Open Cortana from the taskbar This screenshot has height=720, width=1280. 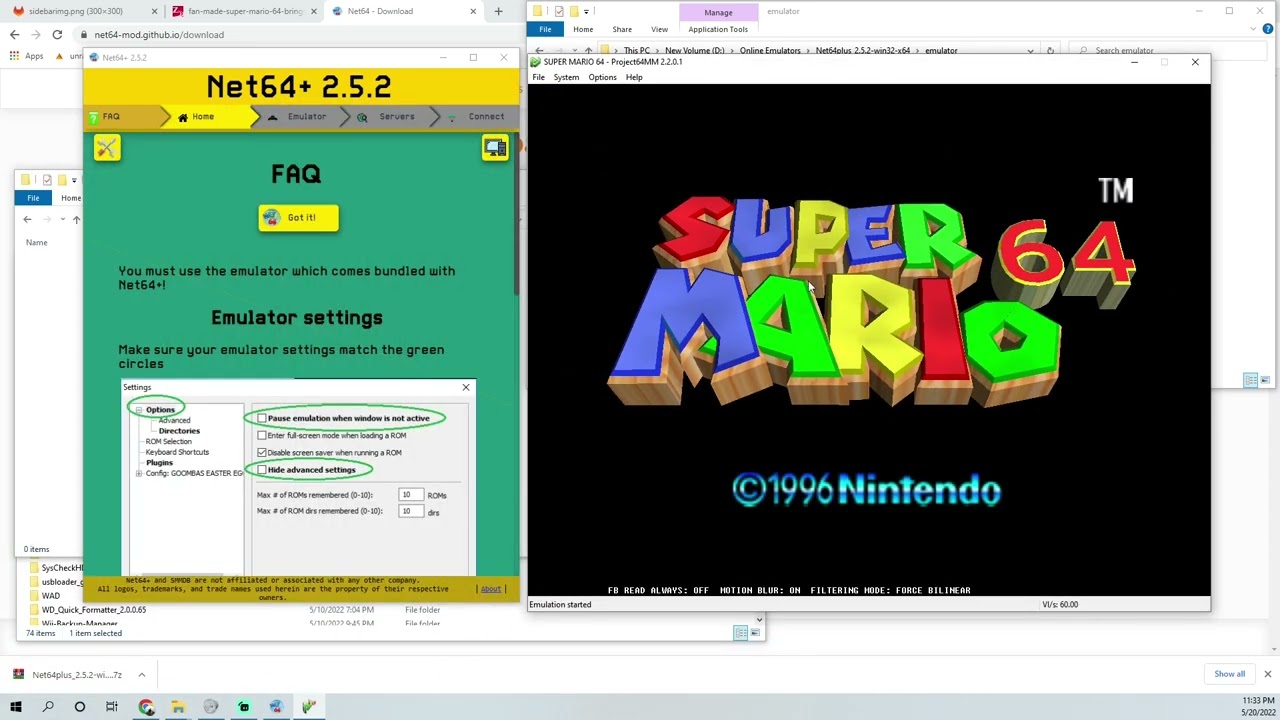80,707
